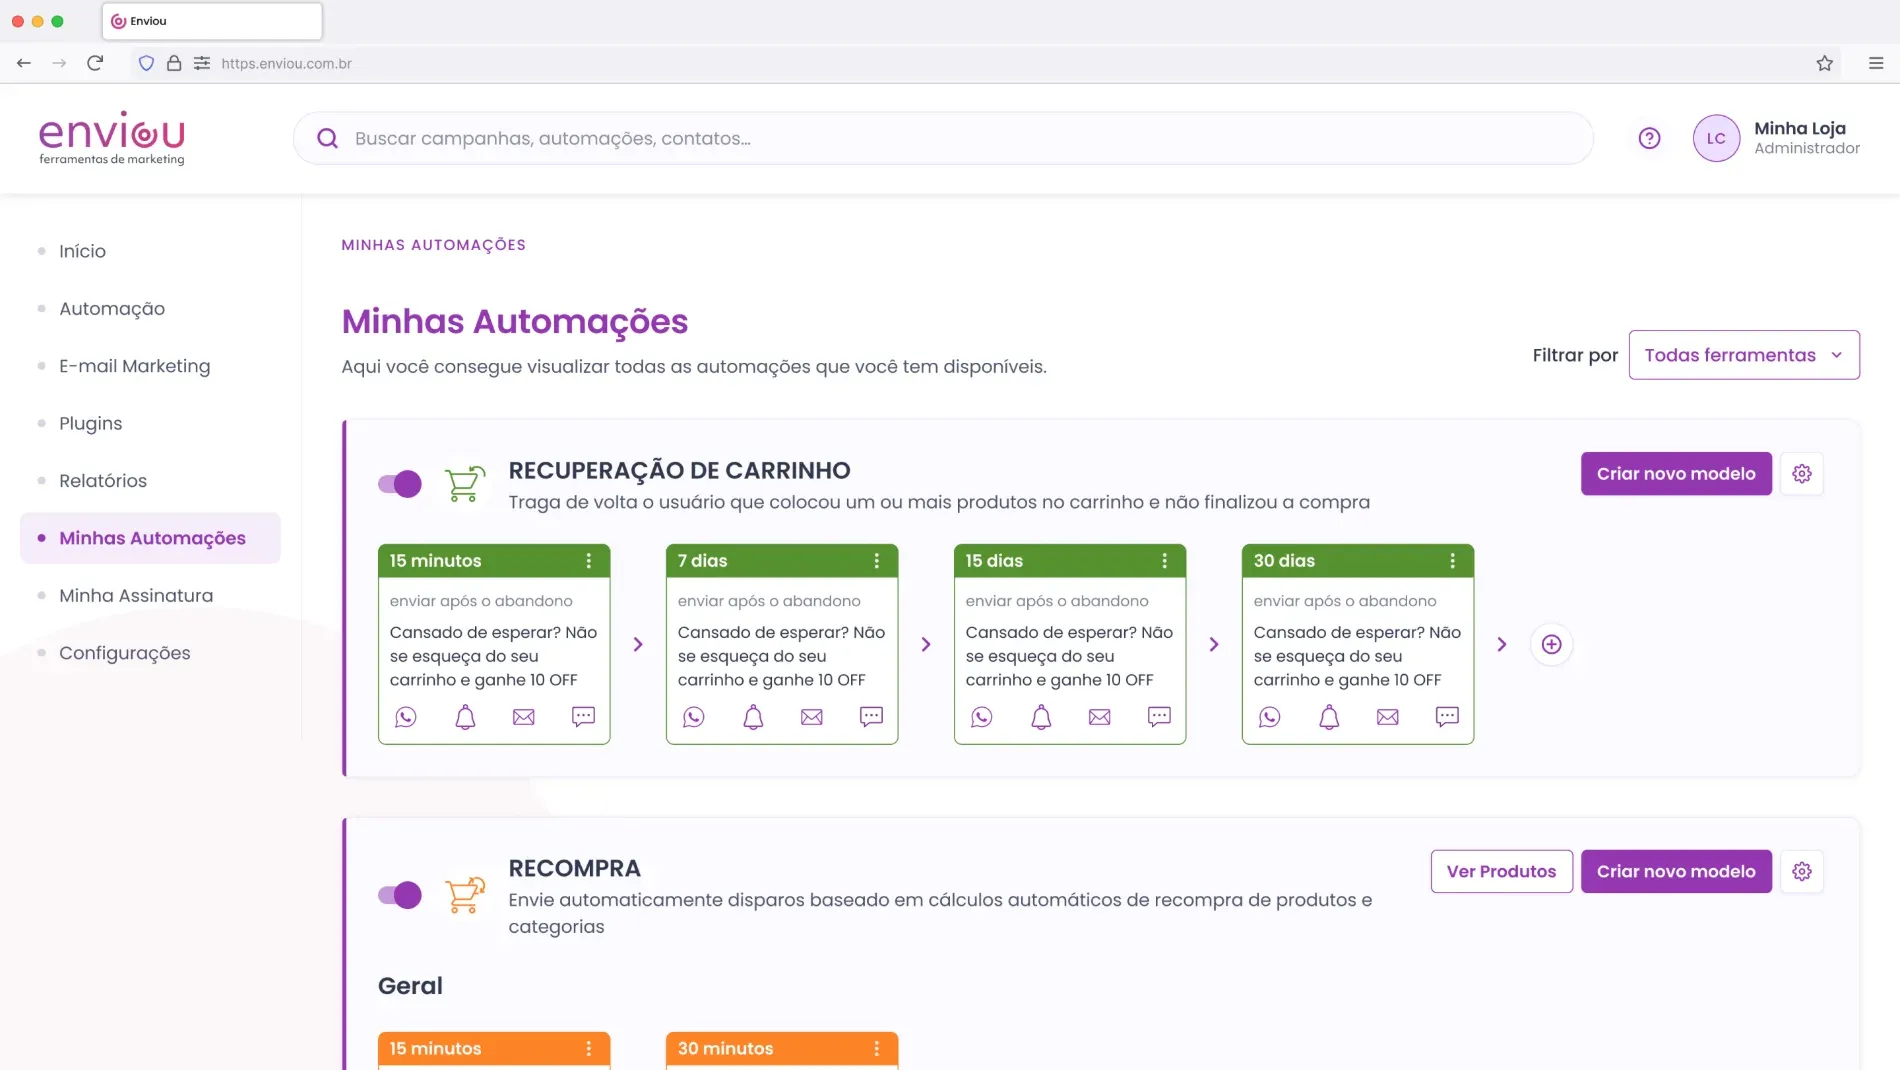The image size is (1900, 1070).
Task: Open Minha Assinatura in the sidebar
Action: click(x=136, y=596)
